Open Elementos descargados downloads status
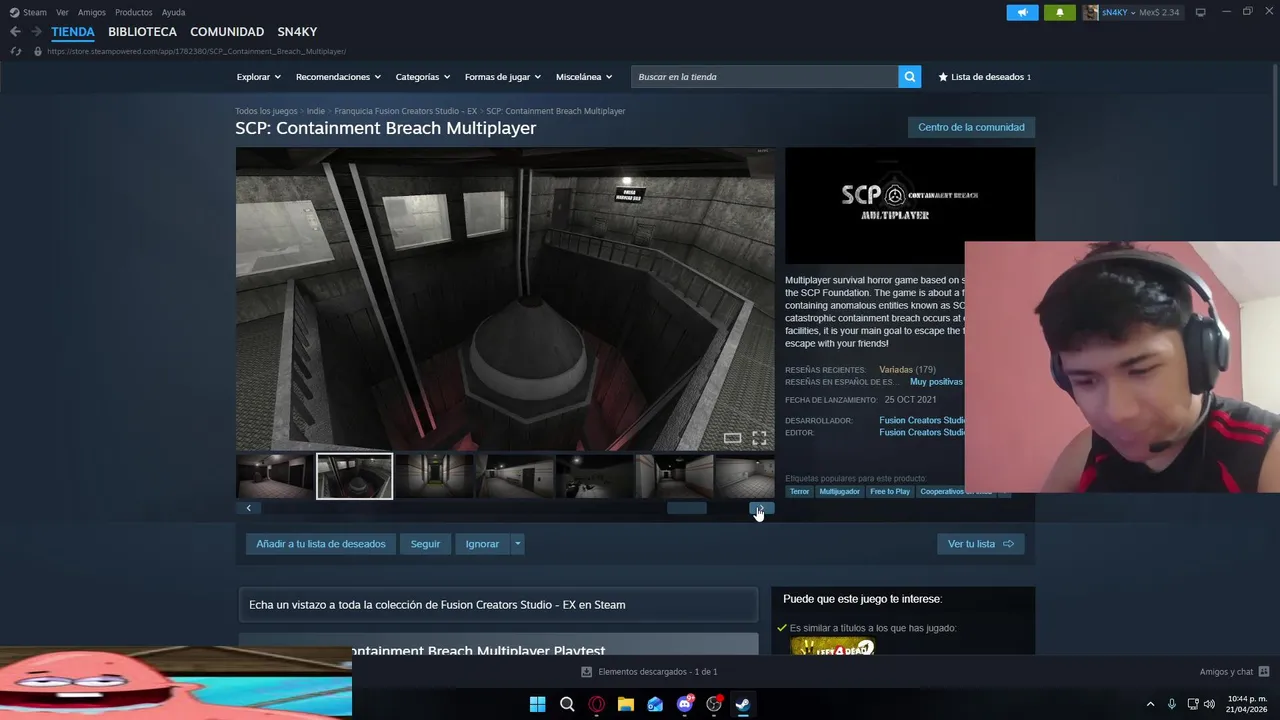Viewport: 1280px width, 720px height. click(x=649, y=672)
